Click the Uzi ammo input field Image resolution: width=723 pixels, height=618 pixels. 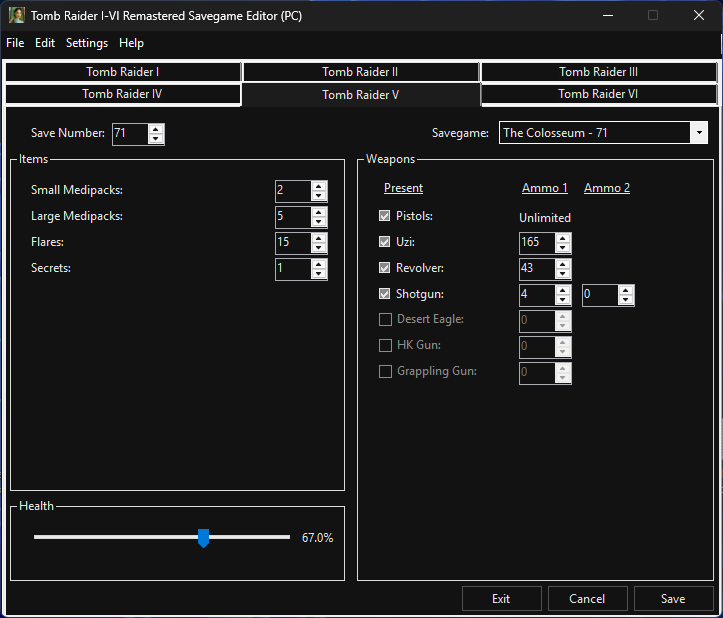pyautogui.click(x=537, y=244)
